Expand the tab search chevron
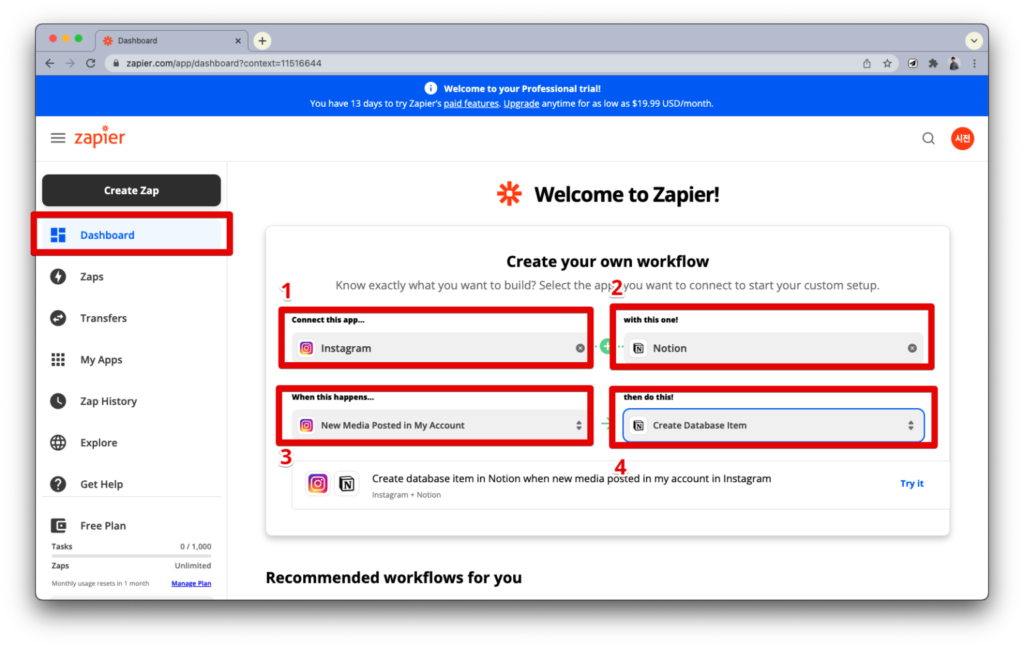This screenshot has width=1024, height=647. 974,40
